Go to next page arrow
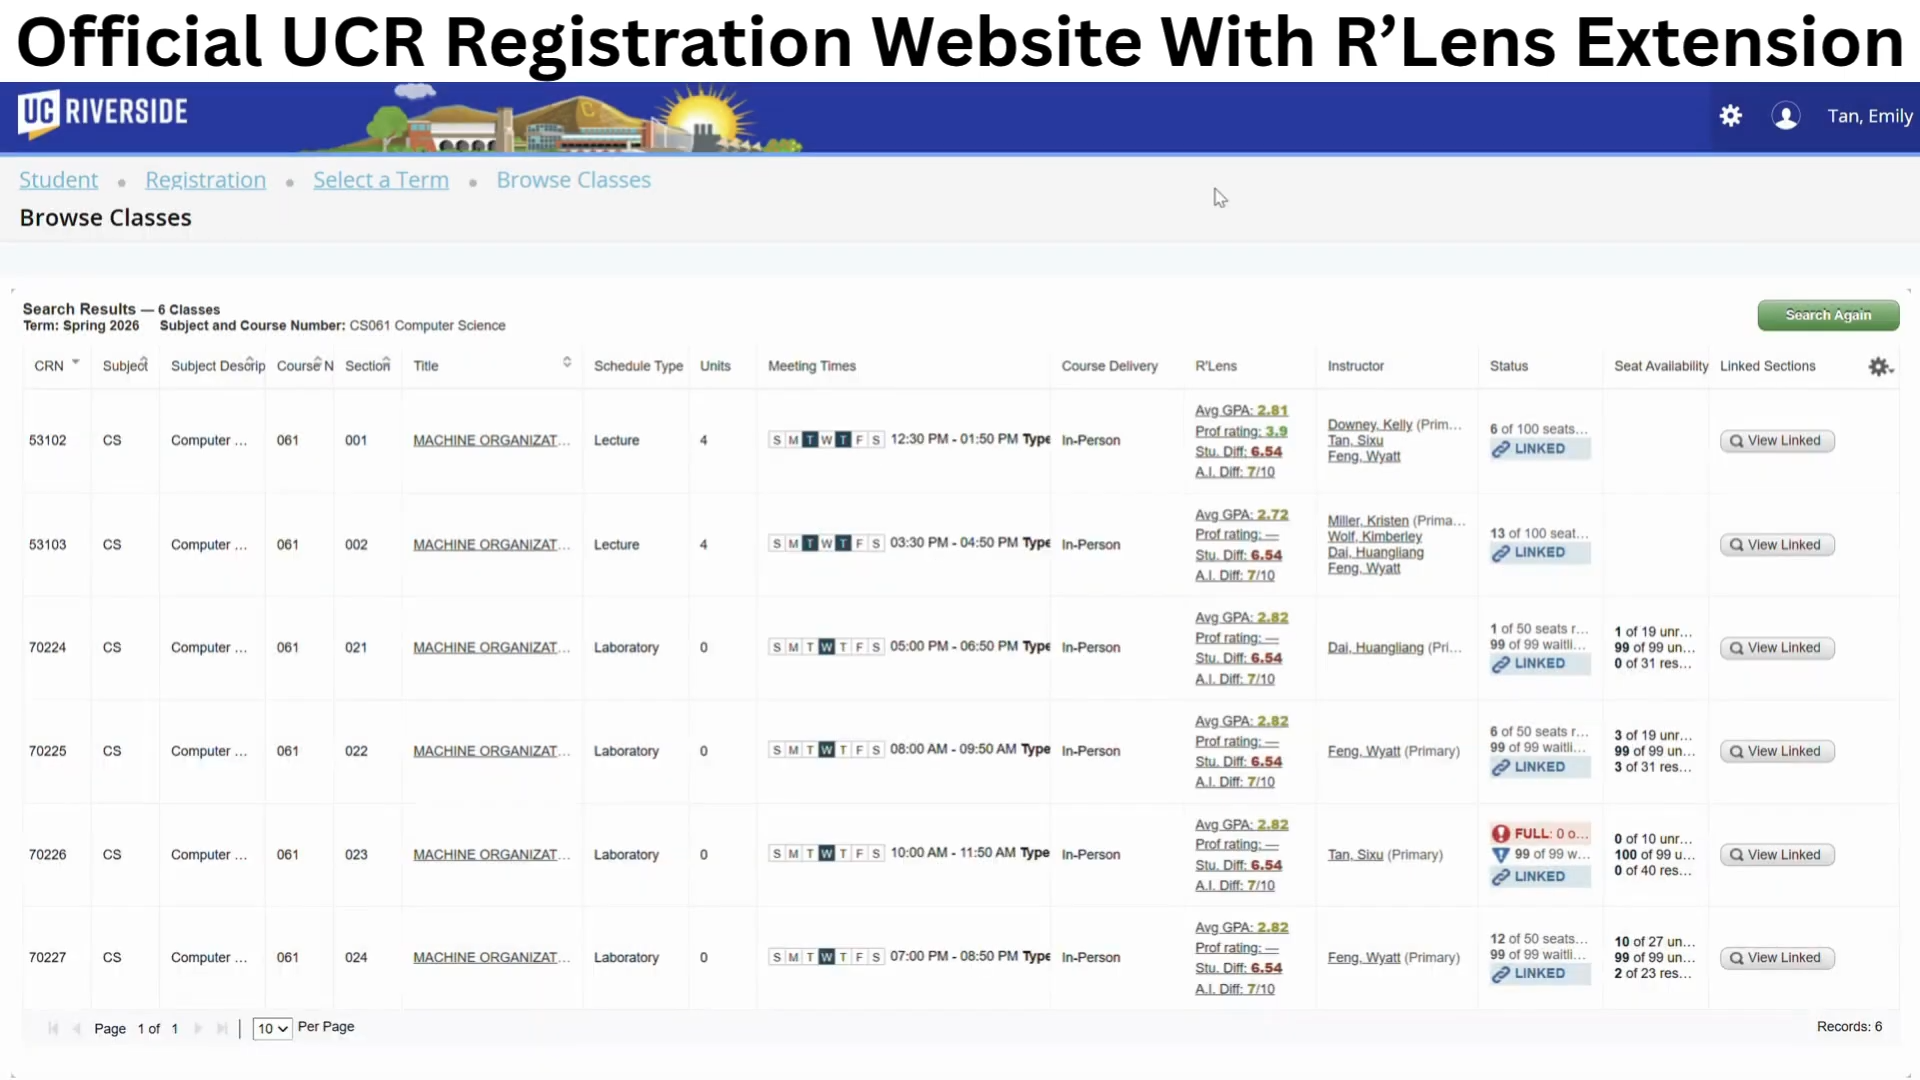This screenshot has width=1920, height=1080. click(x=198, y=1028)
